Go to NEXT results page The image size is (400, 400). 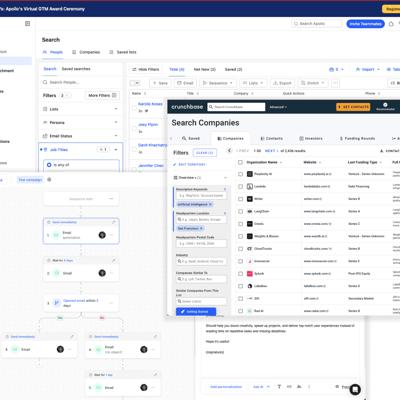pyautogui.click(x=270, y=151)
